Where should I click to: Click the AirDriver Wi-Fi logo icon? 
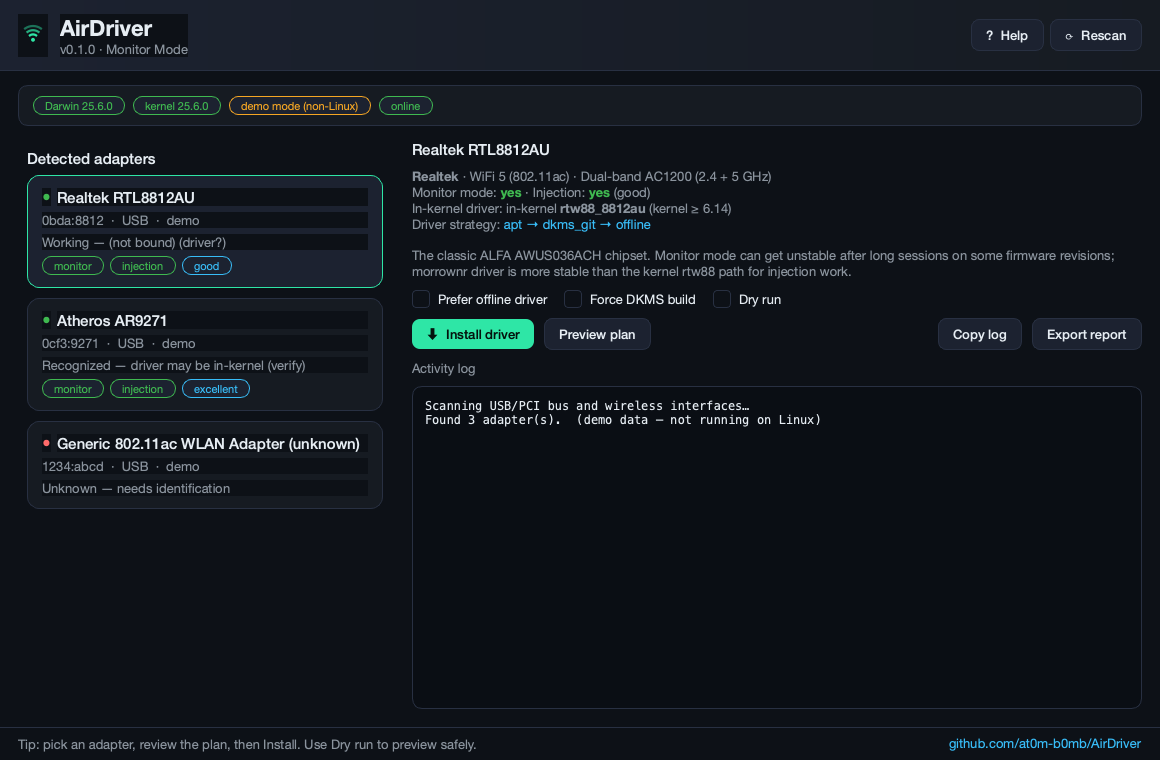33,35
